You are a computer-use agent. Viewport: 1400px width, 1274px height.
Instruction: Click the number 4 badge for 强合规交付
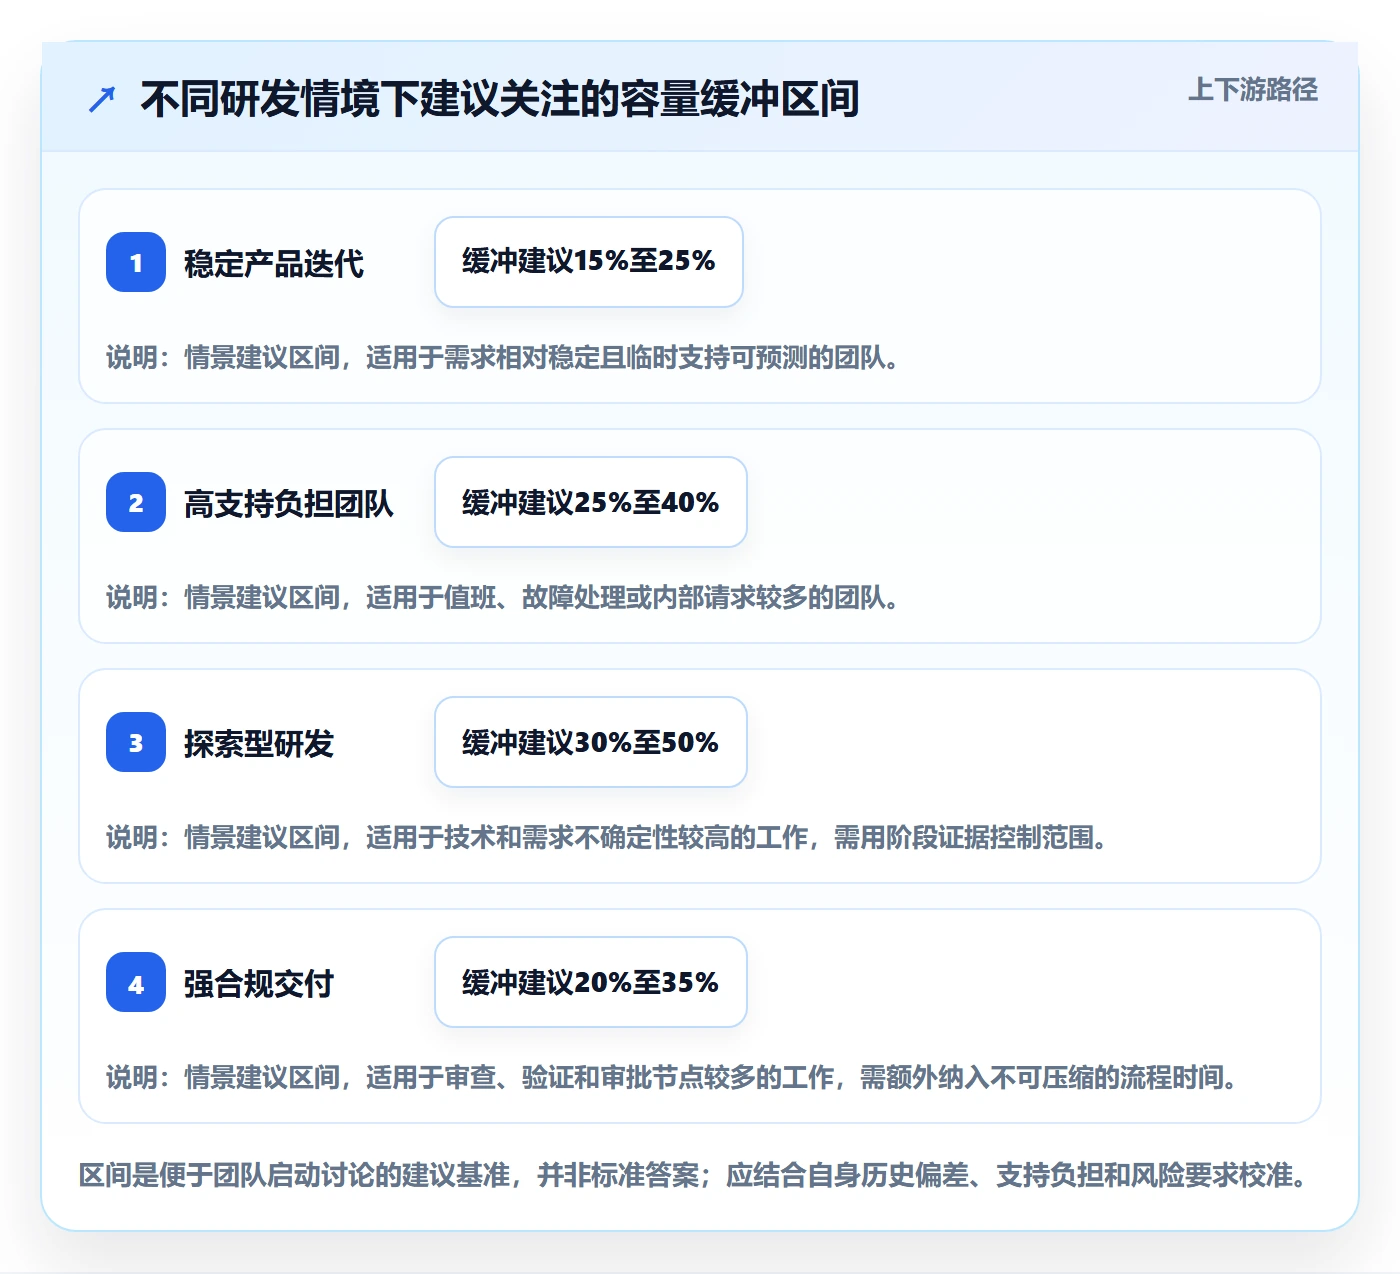[136, 982]
